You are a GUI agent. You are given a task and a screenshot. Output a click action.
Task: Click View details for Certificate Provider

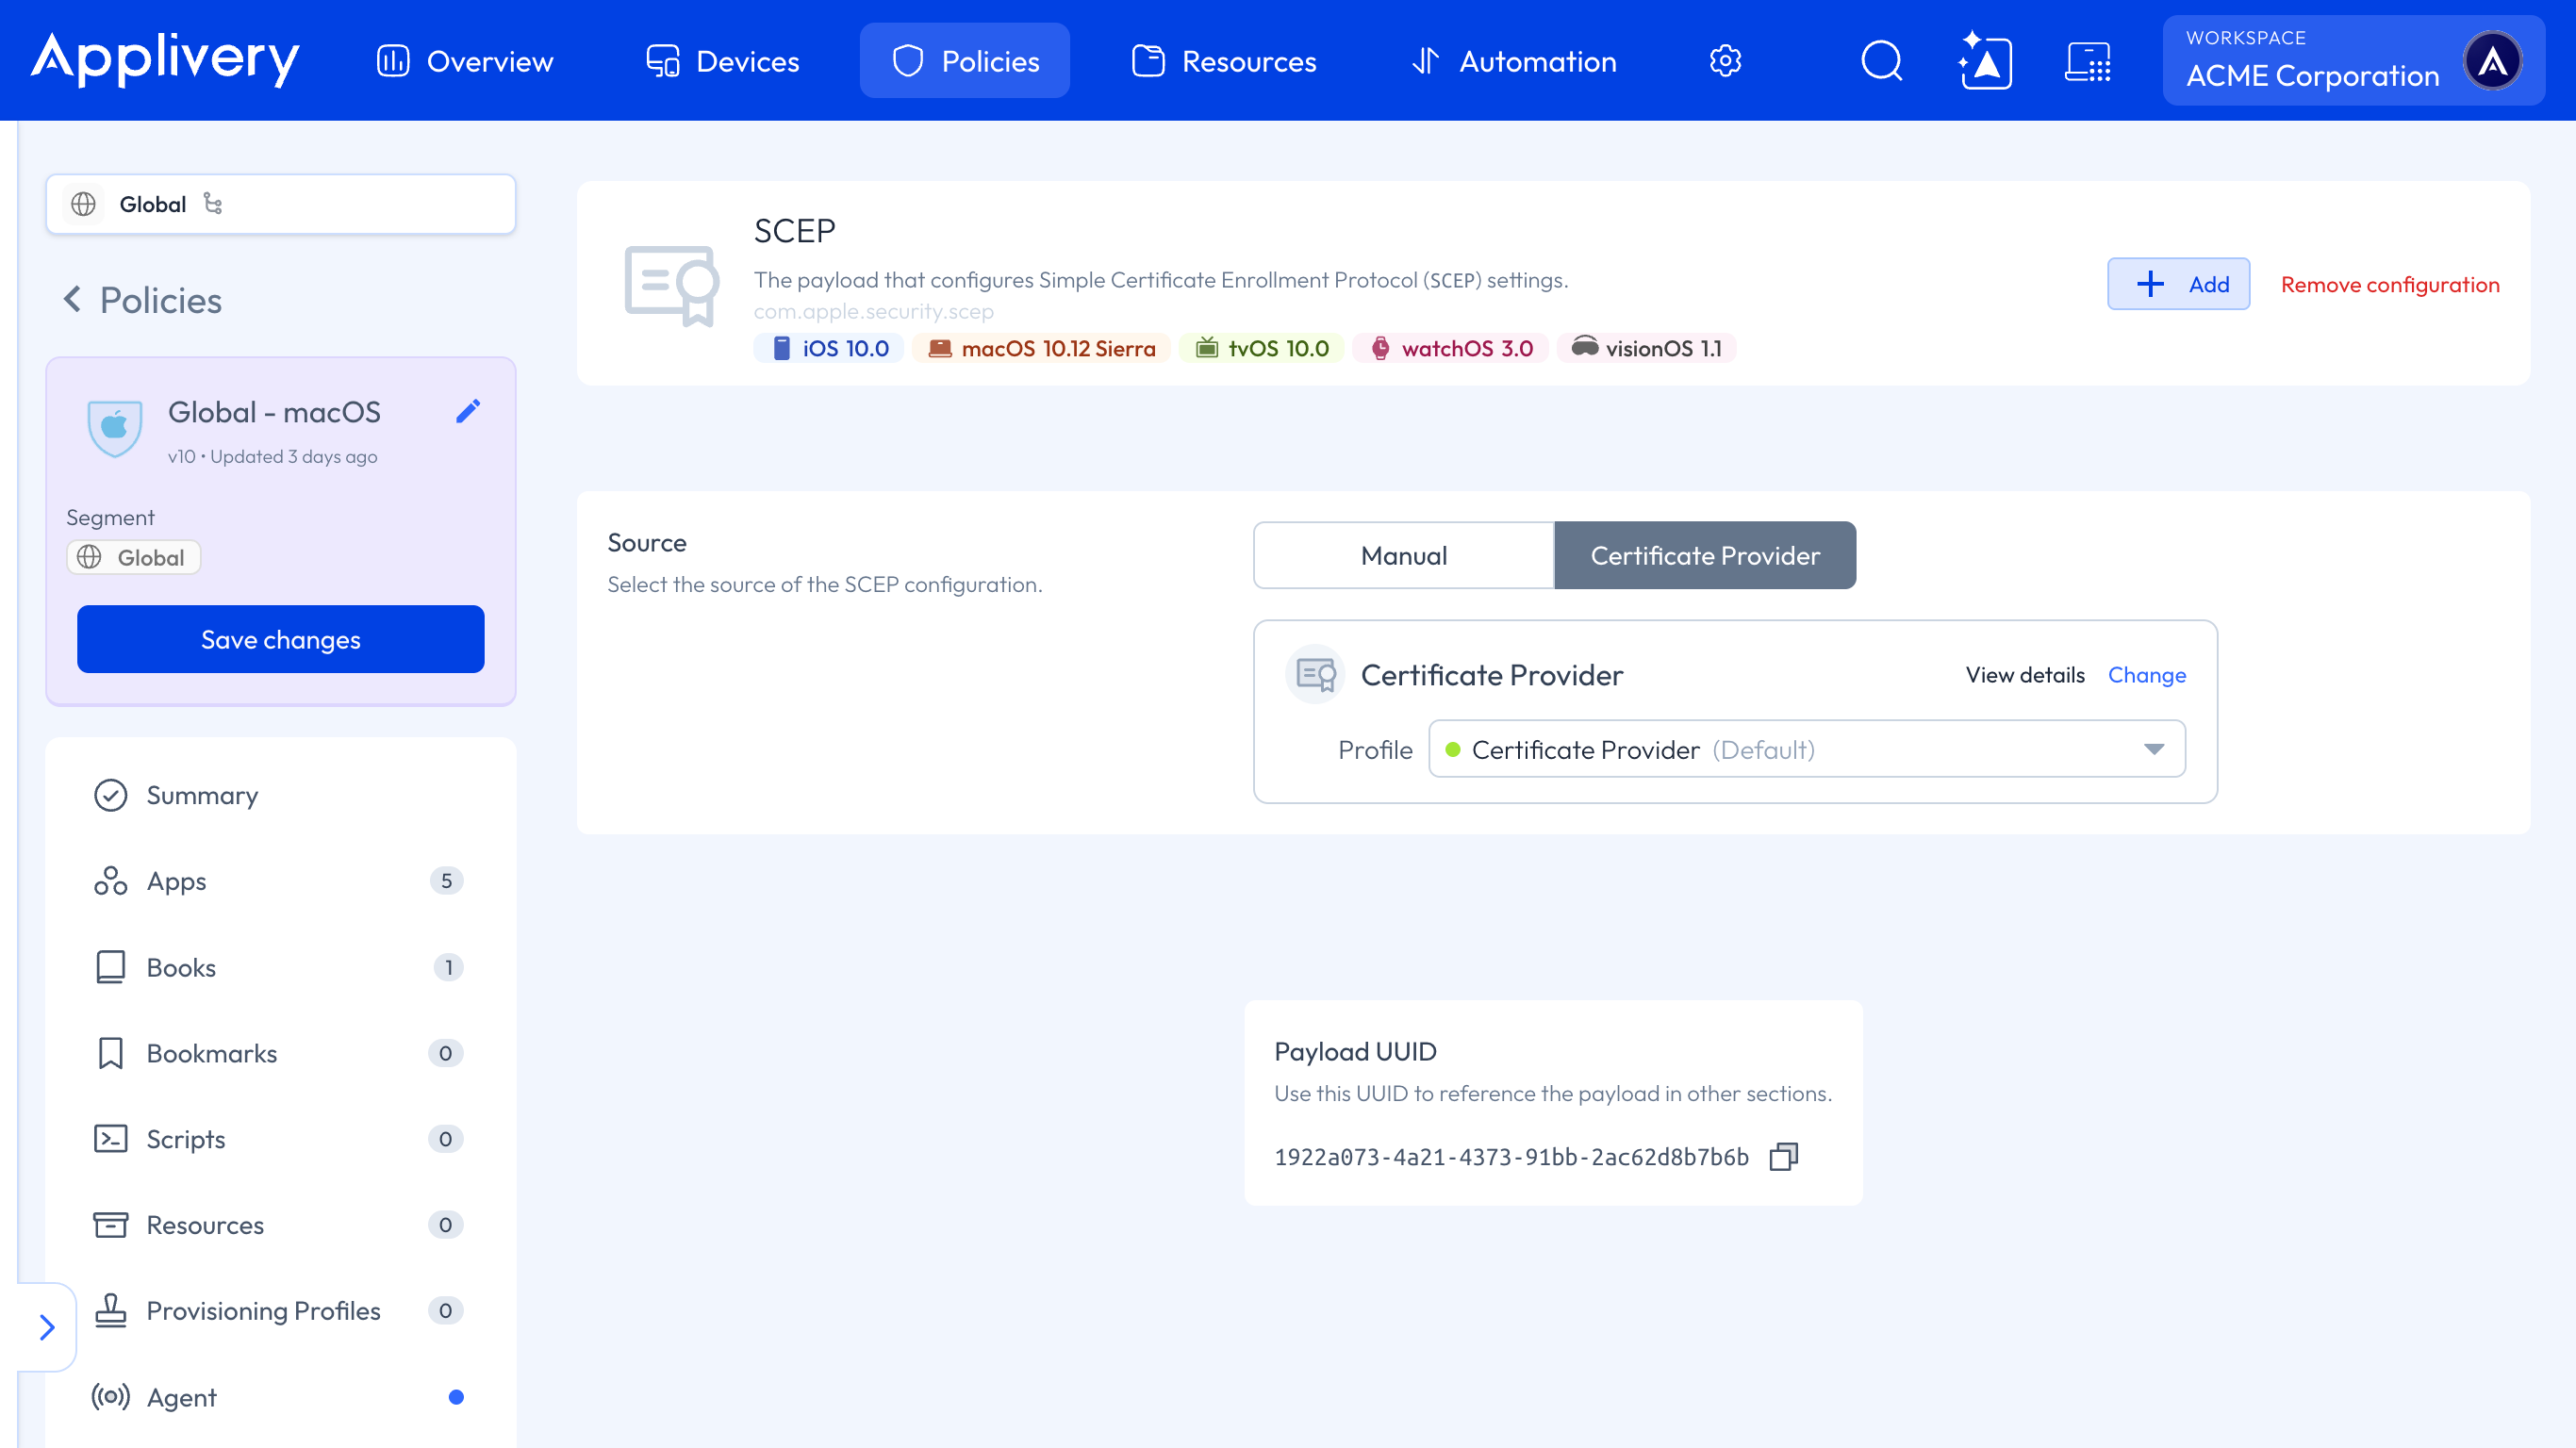pos(2025,675)
